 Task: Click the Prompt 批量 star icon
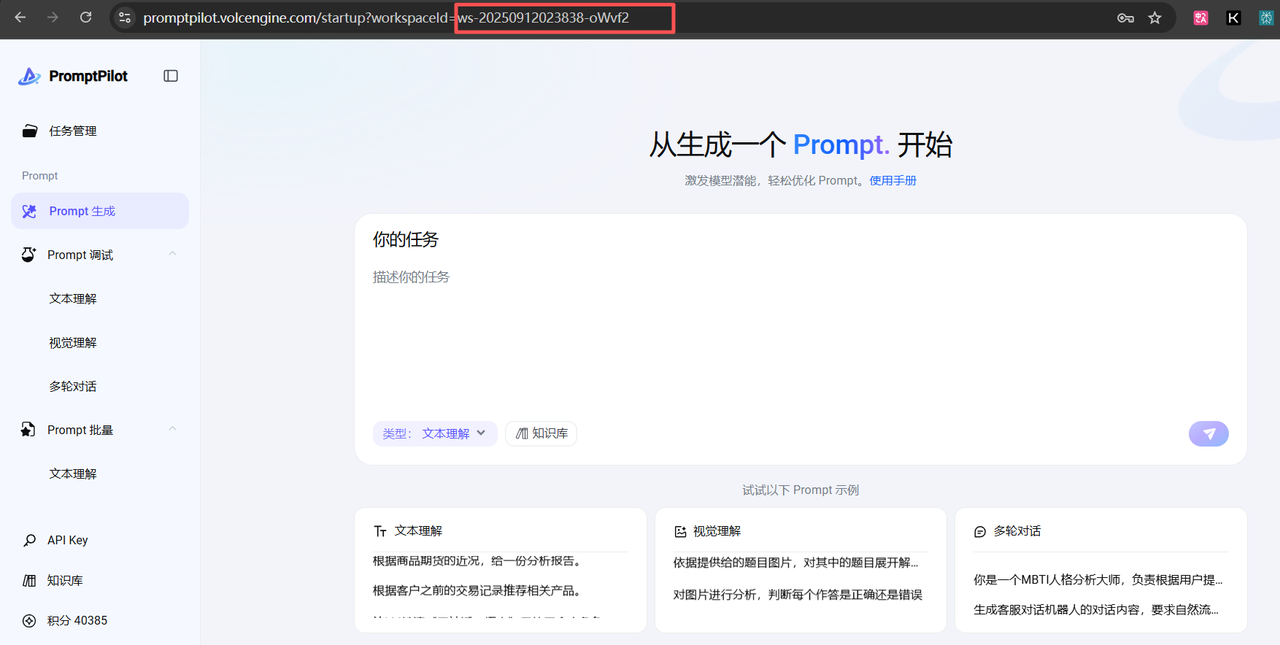[x=29, y=430]
